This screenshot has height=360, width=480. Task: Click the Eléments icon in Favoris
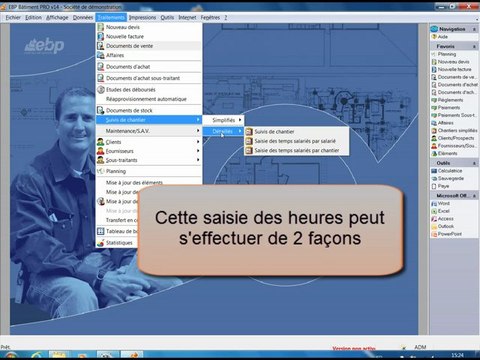tap(434, 153)
